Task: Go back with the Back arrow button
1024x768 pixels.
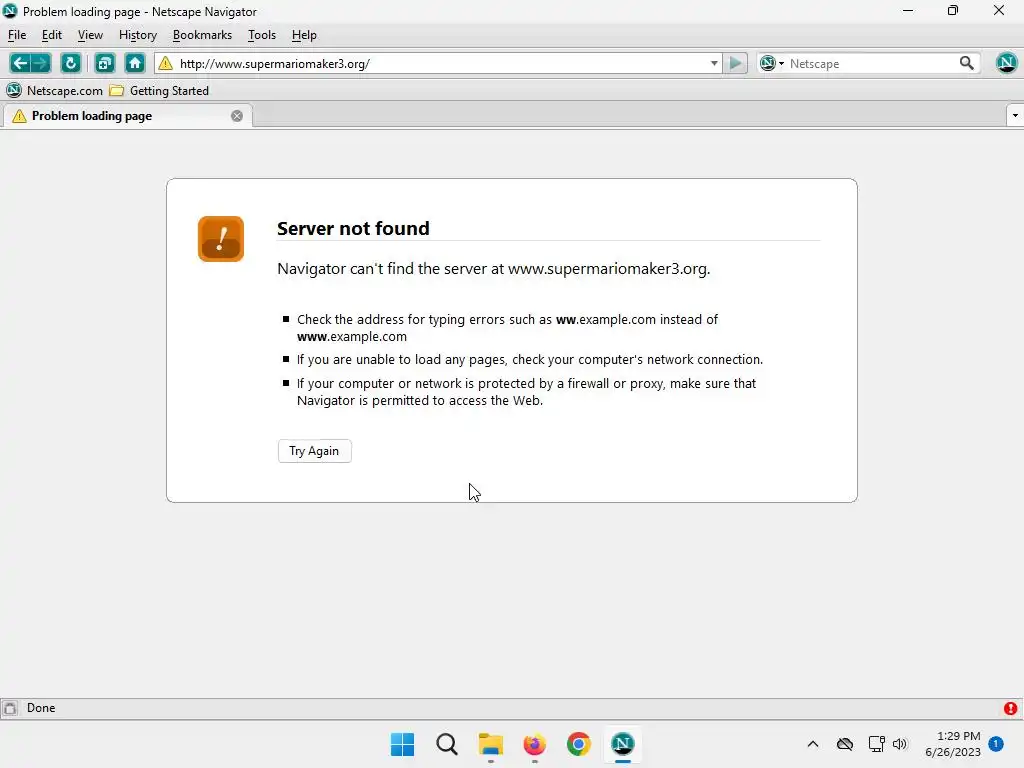Action: pyautogui.click(x=20, y=63)
